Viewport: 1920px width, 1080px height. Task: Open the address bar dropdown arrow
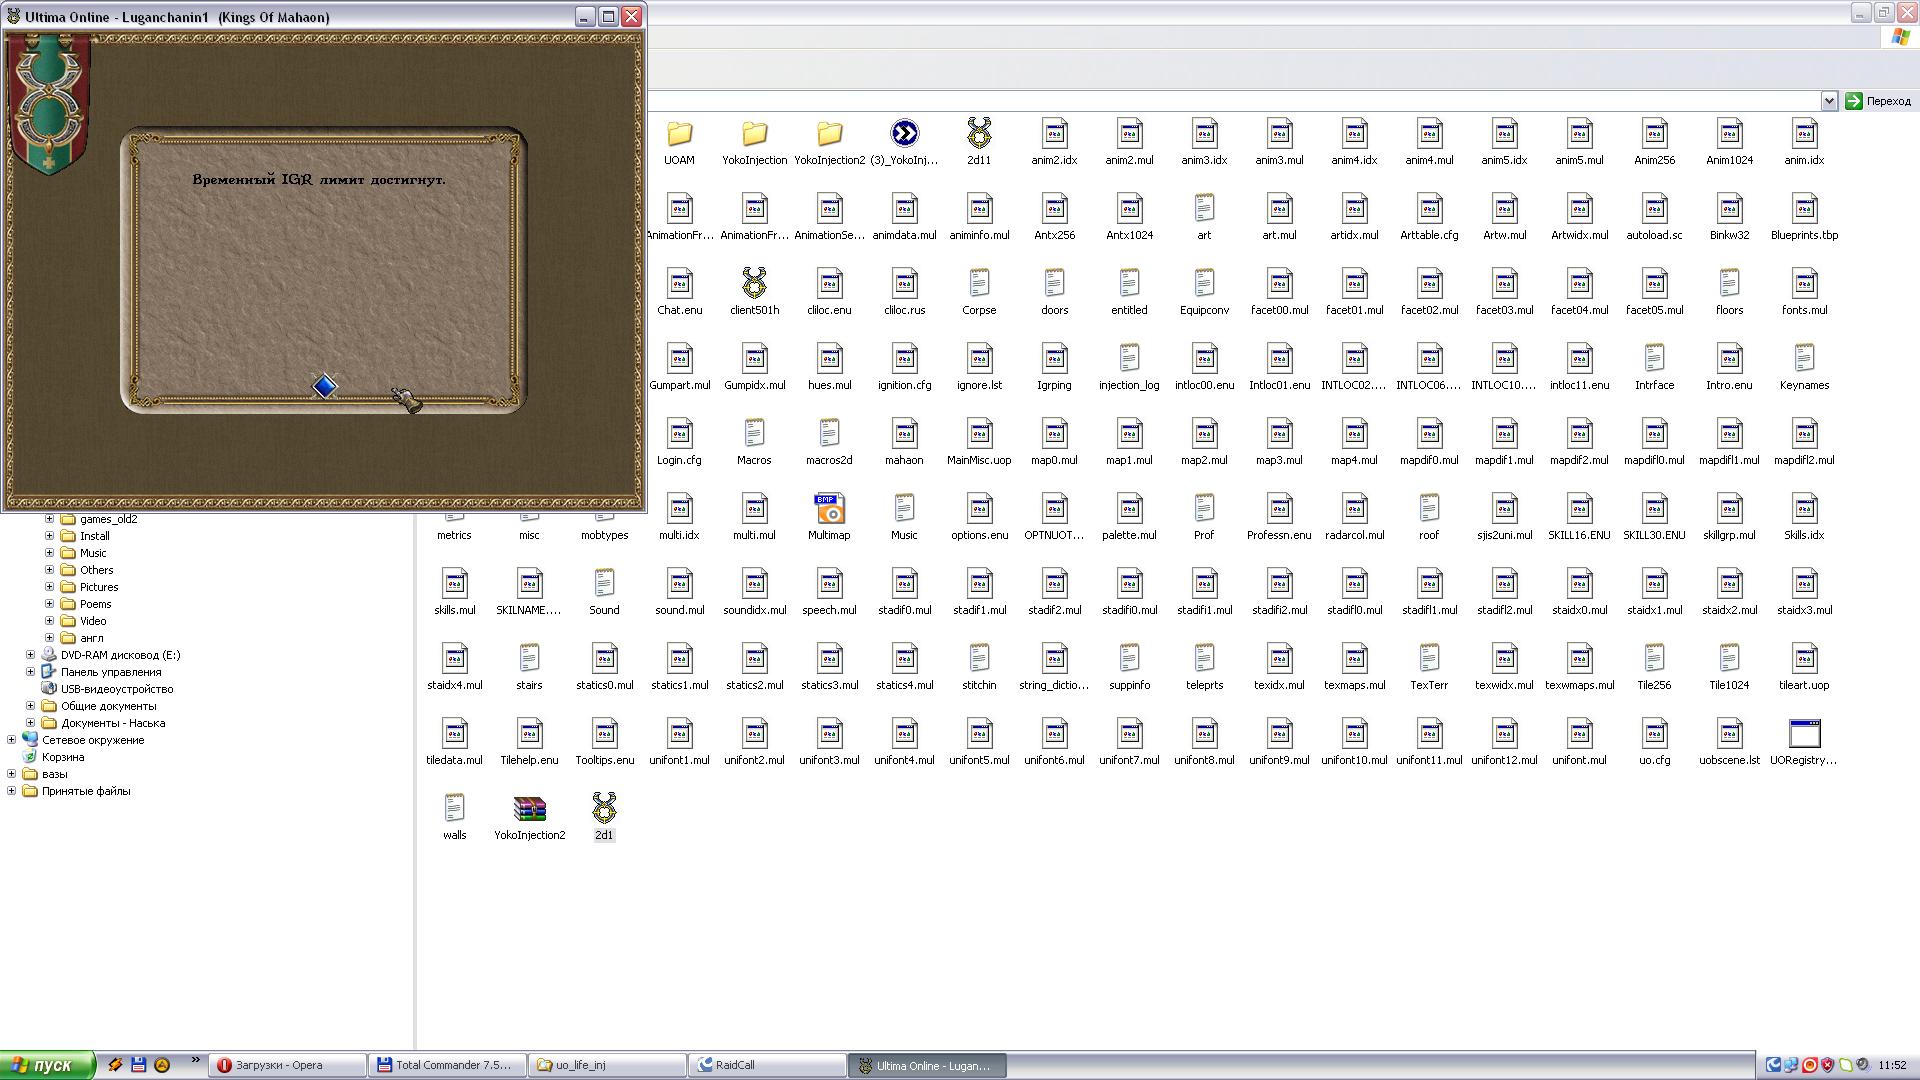(1828, 101)
